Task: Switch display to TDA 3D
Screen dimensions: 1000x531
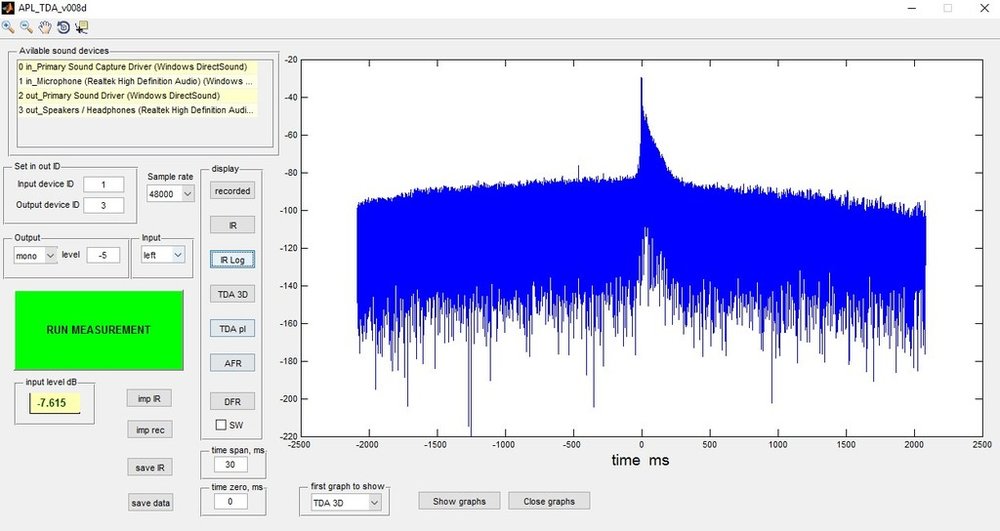Action: coord(232,294)
